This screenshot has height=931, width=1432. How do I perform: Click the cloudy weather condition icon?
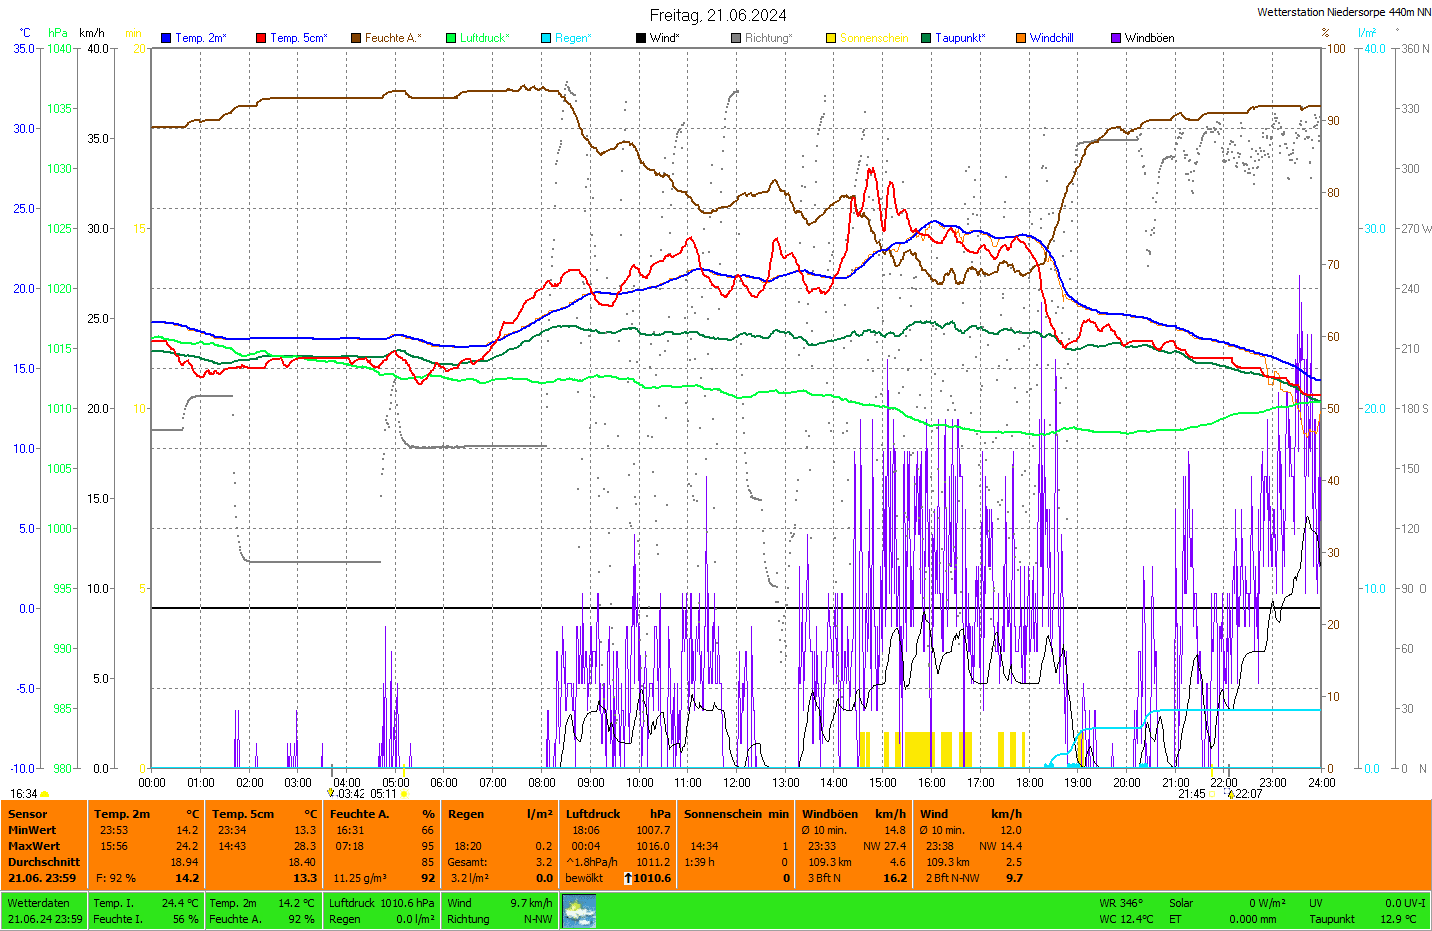579,911
